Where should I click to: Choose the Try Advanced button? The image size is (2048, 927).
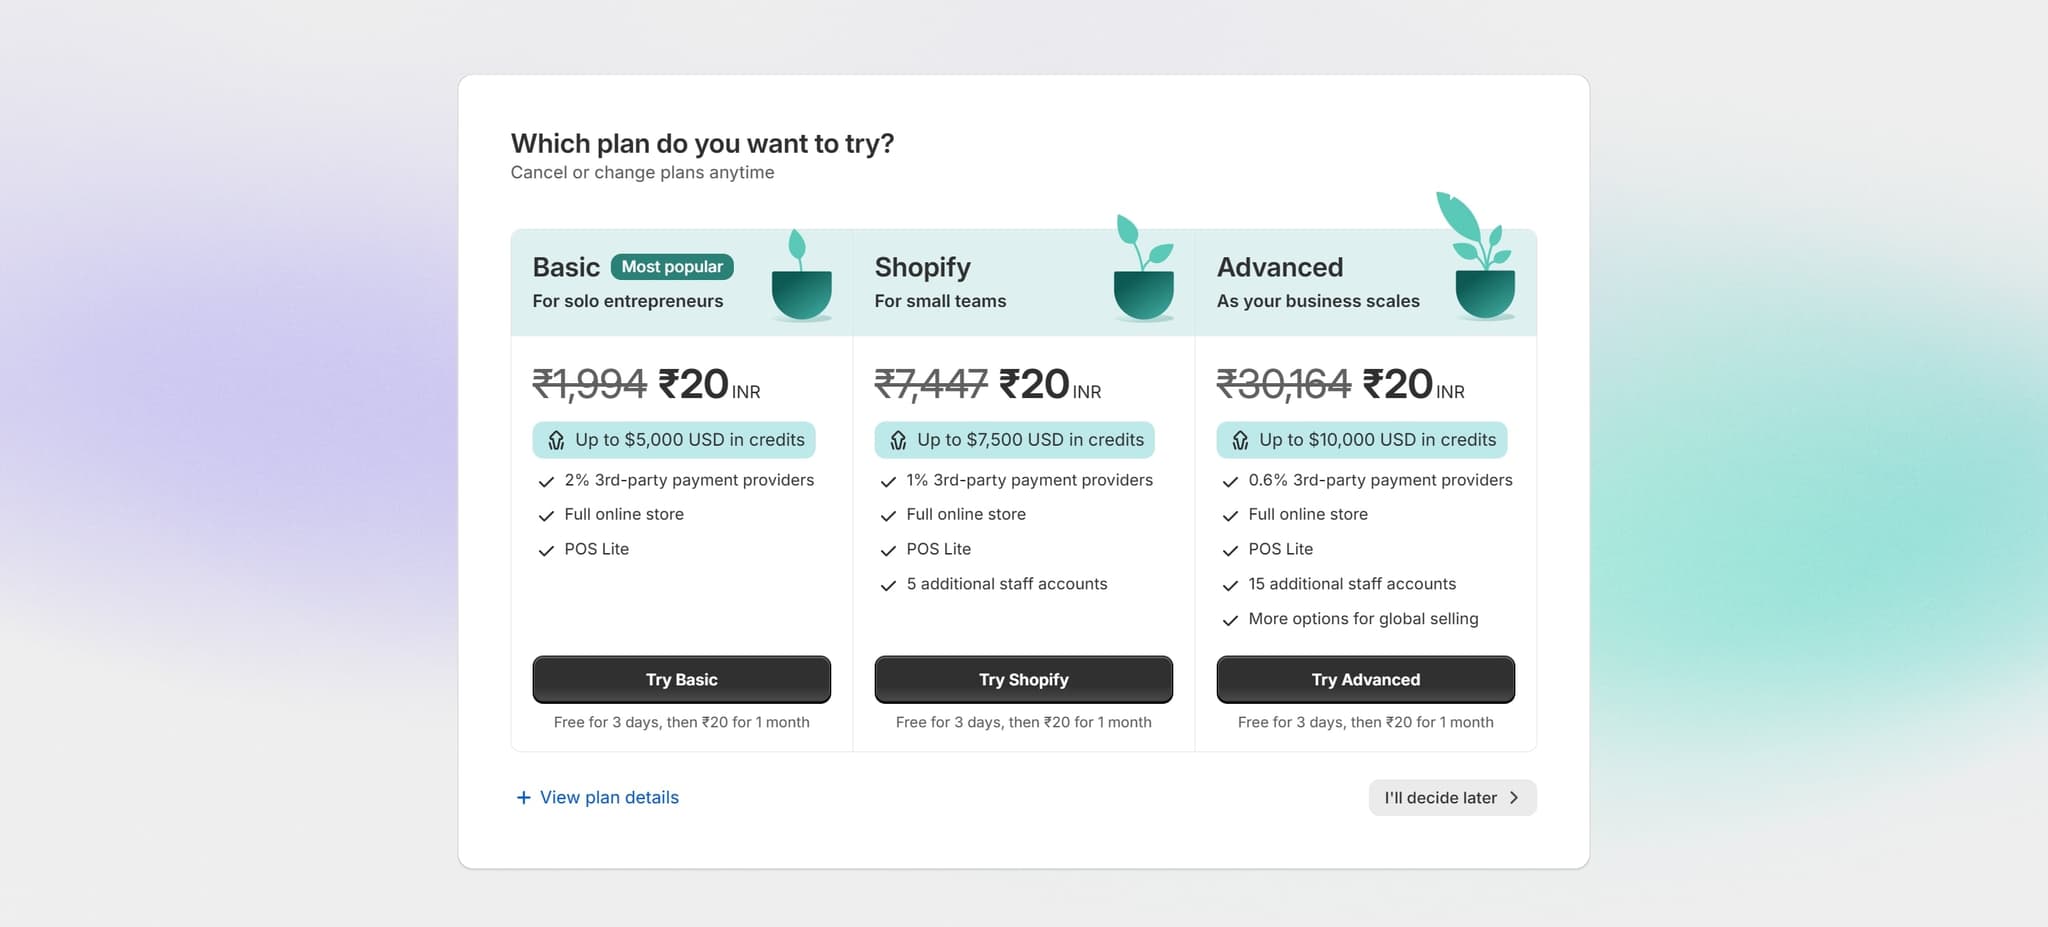coord(1365,680)
